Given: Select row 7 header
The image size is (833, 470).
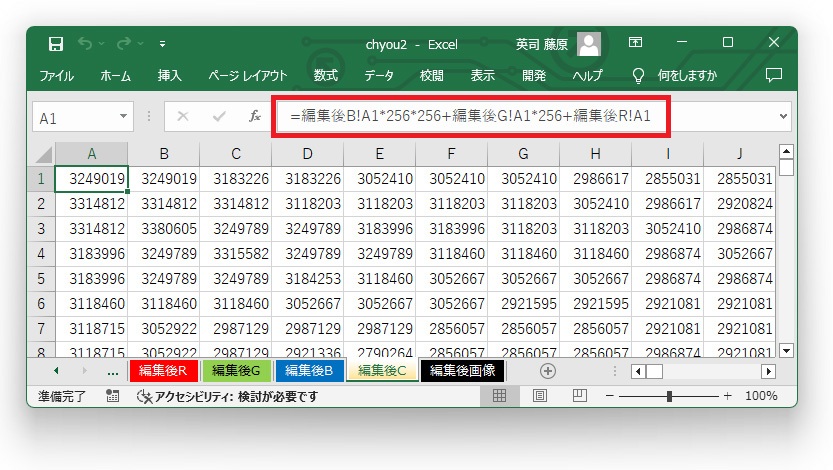Looking at the screenshot, I should pos(41,329).
